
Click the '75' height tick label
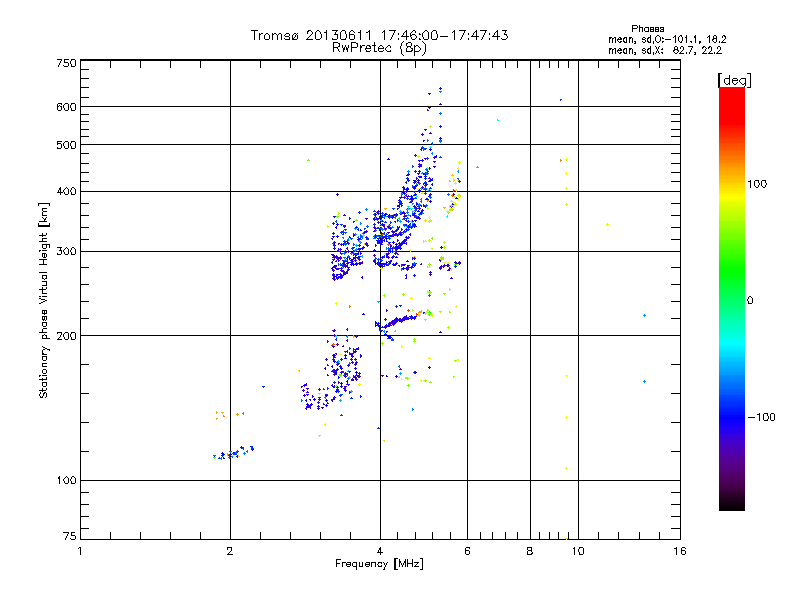tap(70, 536)
